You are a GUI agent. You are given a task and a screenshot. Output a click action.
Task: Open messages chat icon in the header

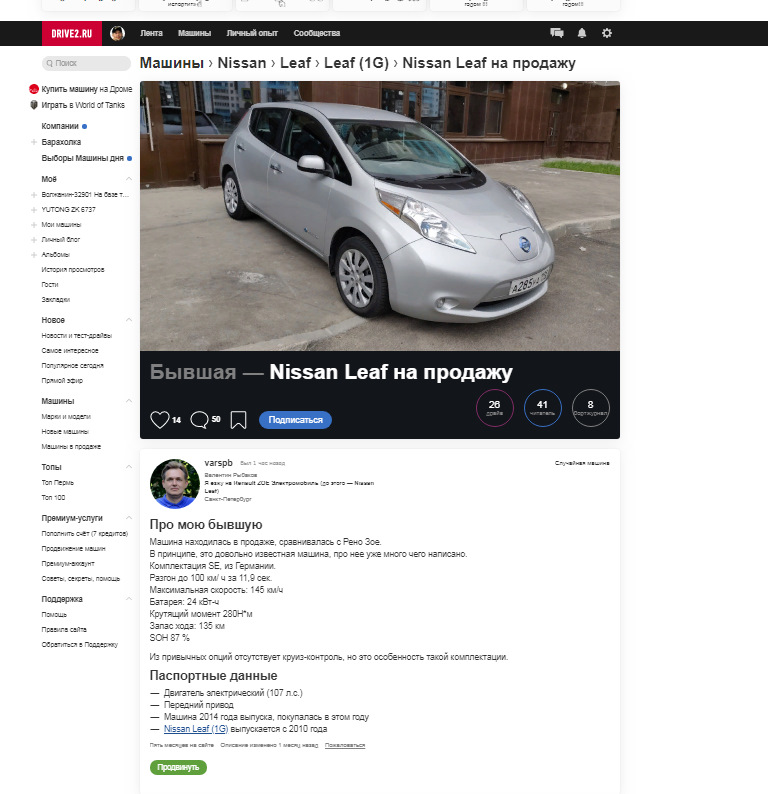click(x=557, y=33)
